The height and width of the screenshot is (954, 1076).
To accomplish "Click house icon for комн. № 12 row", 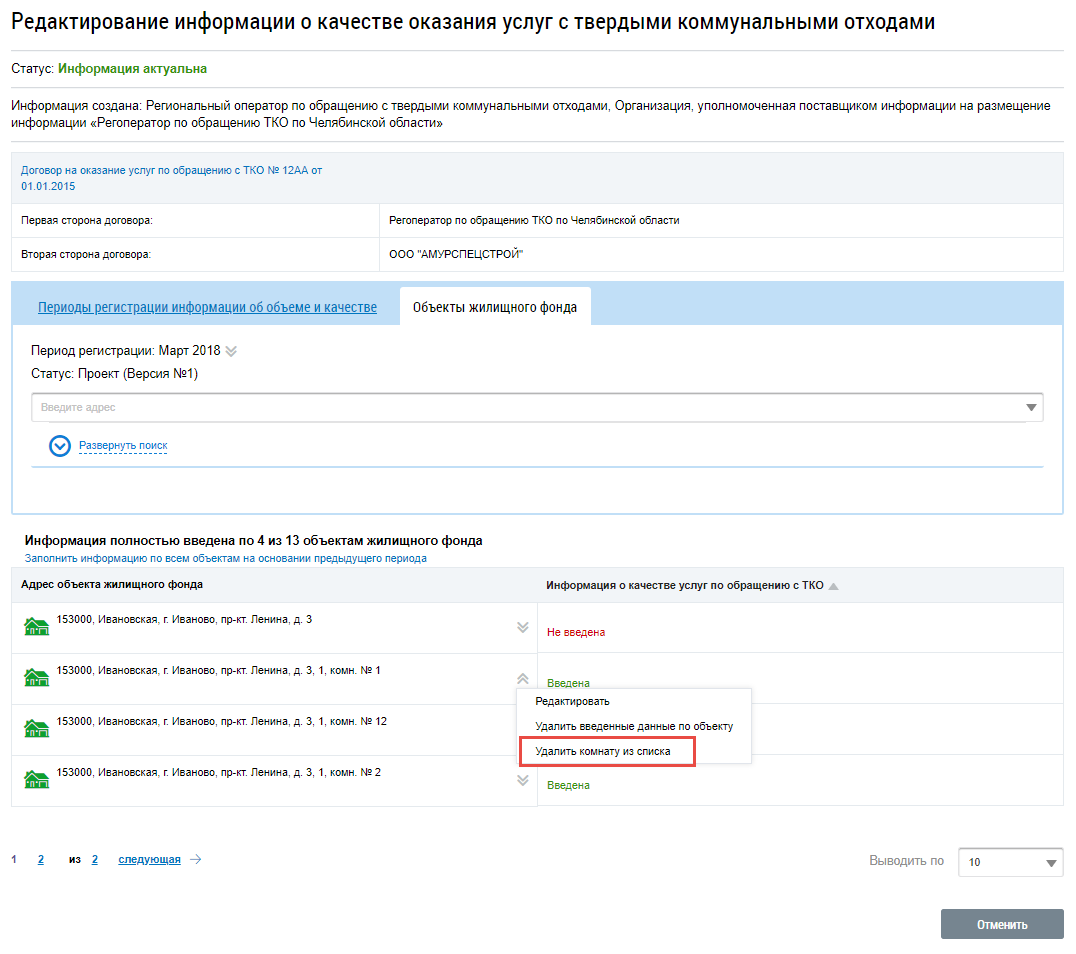I will (37, 729).
